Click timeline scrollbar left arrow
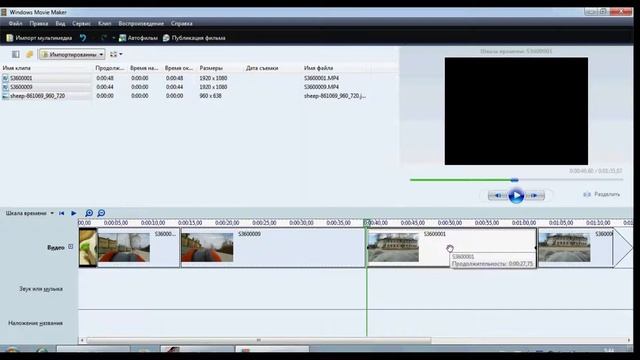The image size is (640, 360). pyautogui.click(x=82, y=340)
